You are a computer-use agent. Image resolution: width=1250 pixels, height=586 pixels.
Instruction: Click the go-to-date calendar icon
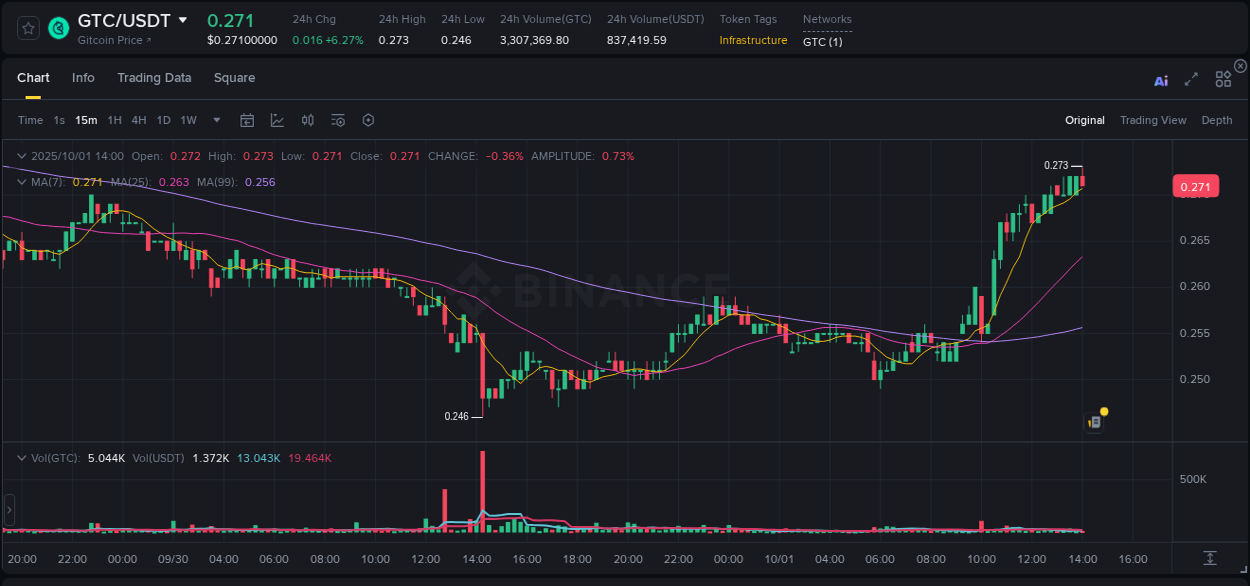(247, 120)
